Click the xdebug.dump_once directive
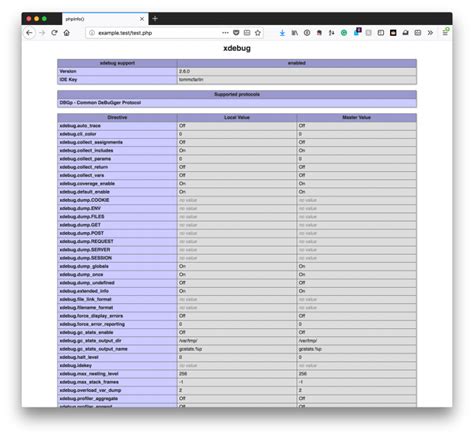474x438 pixels. click(x=81, y=275)
